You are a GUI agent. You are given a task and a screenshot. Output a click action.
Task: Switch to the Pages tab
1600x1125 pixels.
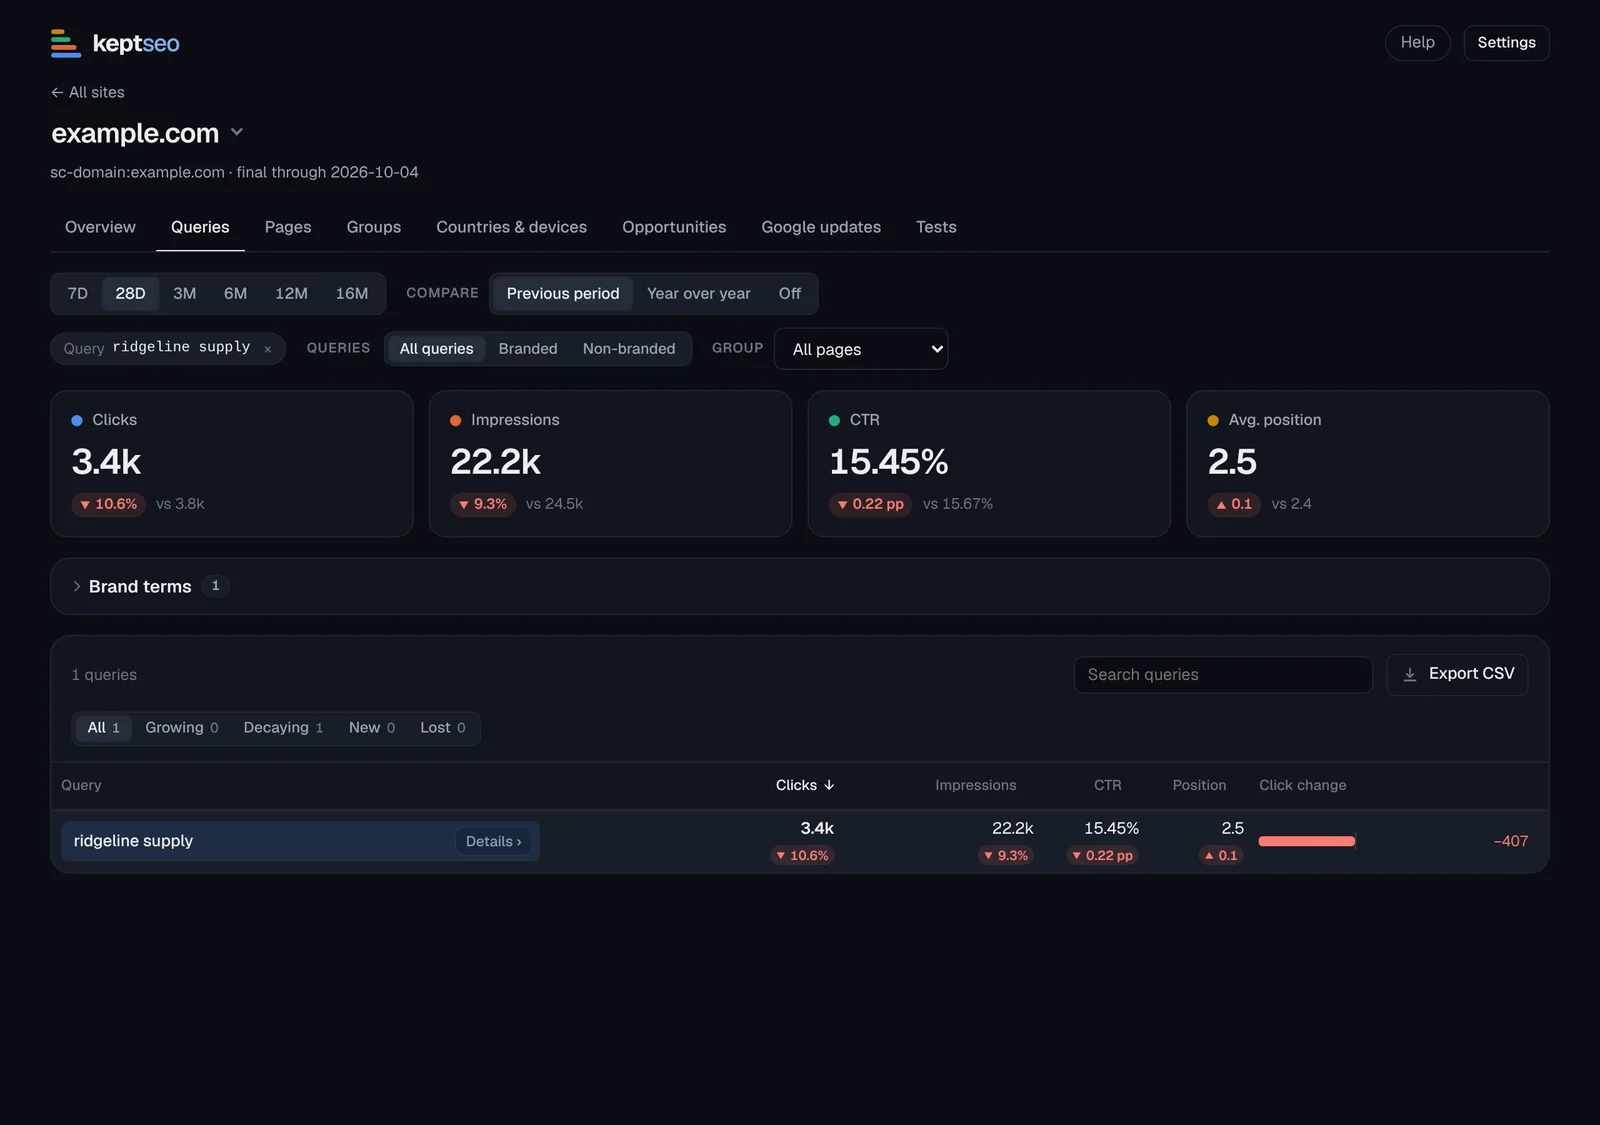pyautogui.click(x=288, y=227)
